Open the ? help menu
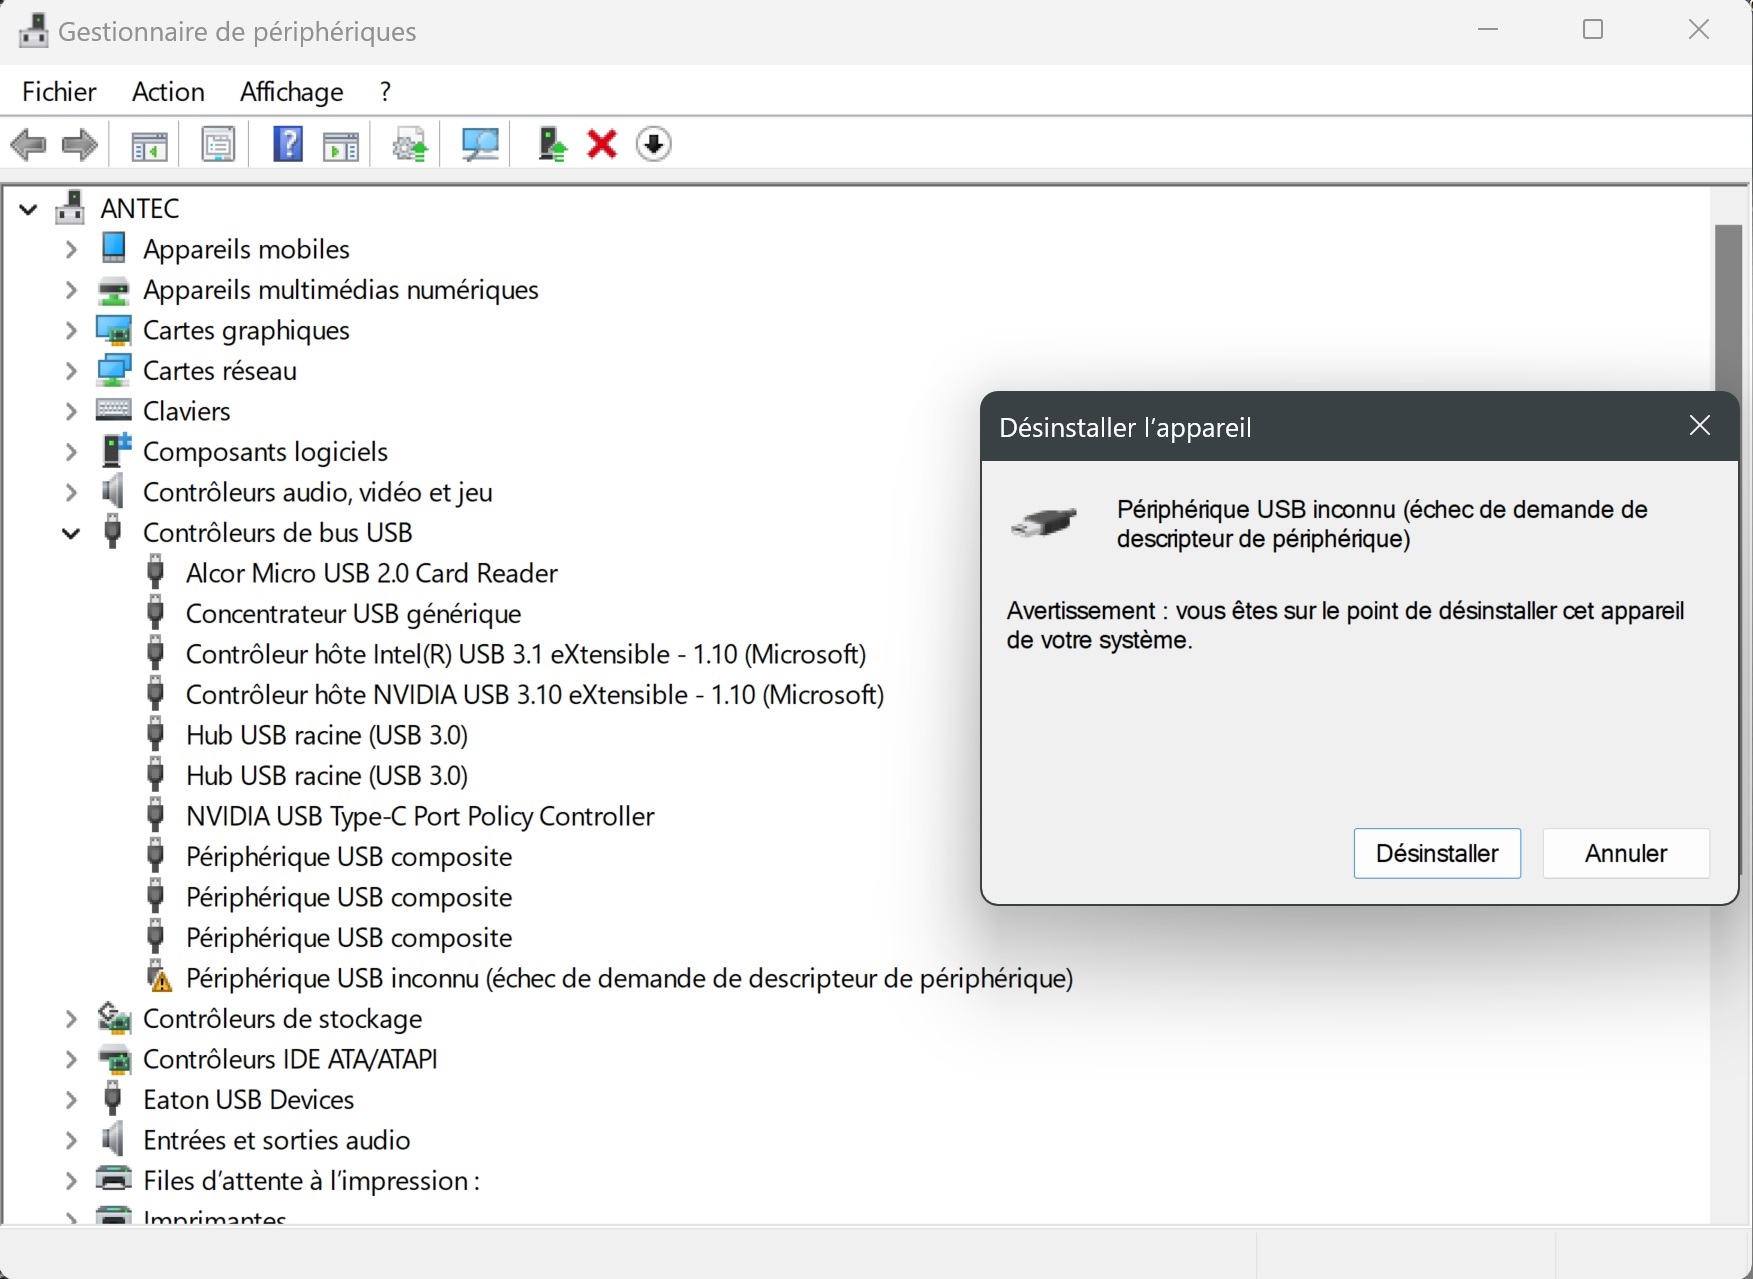The image size is (1753, 1279). [385, 91]
